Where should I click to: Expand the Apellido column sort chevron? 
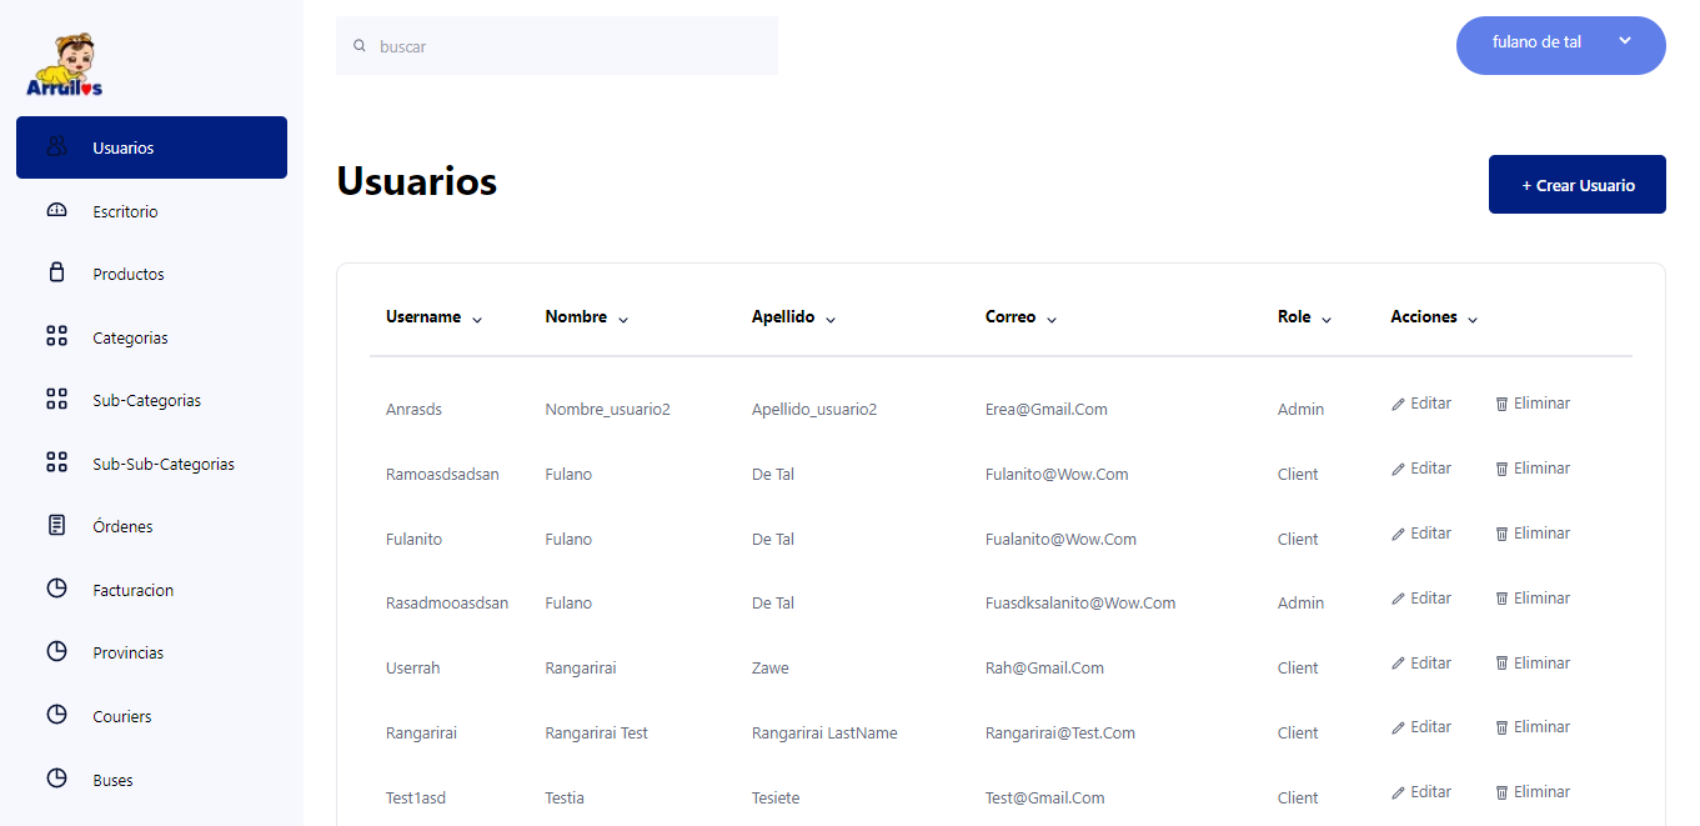[830, 320]
